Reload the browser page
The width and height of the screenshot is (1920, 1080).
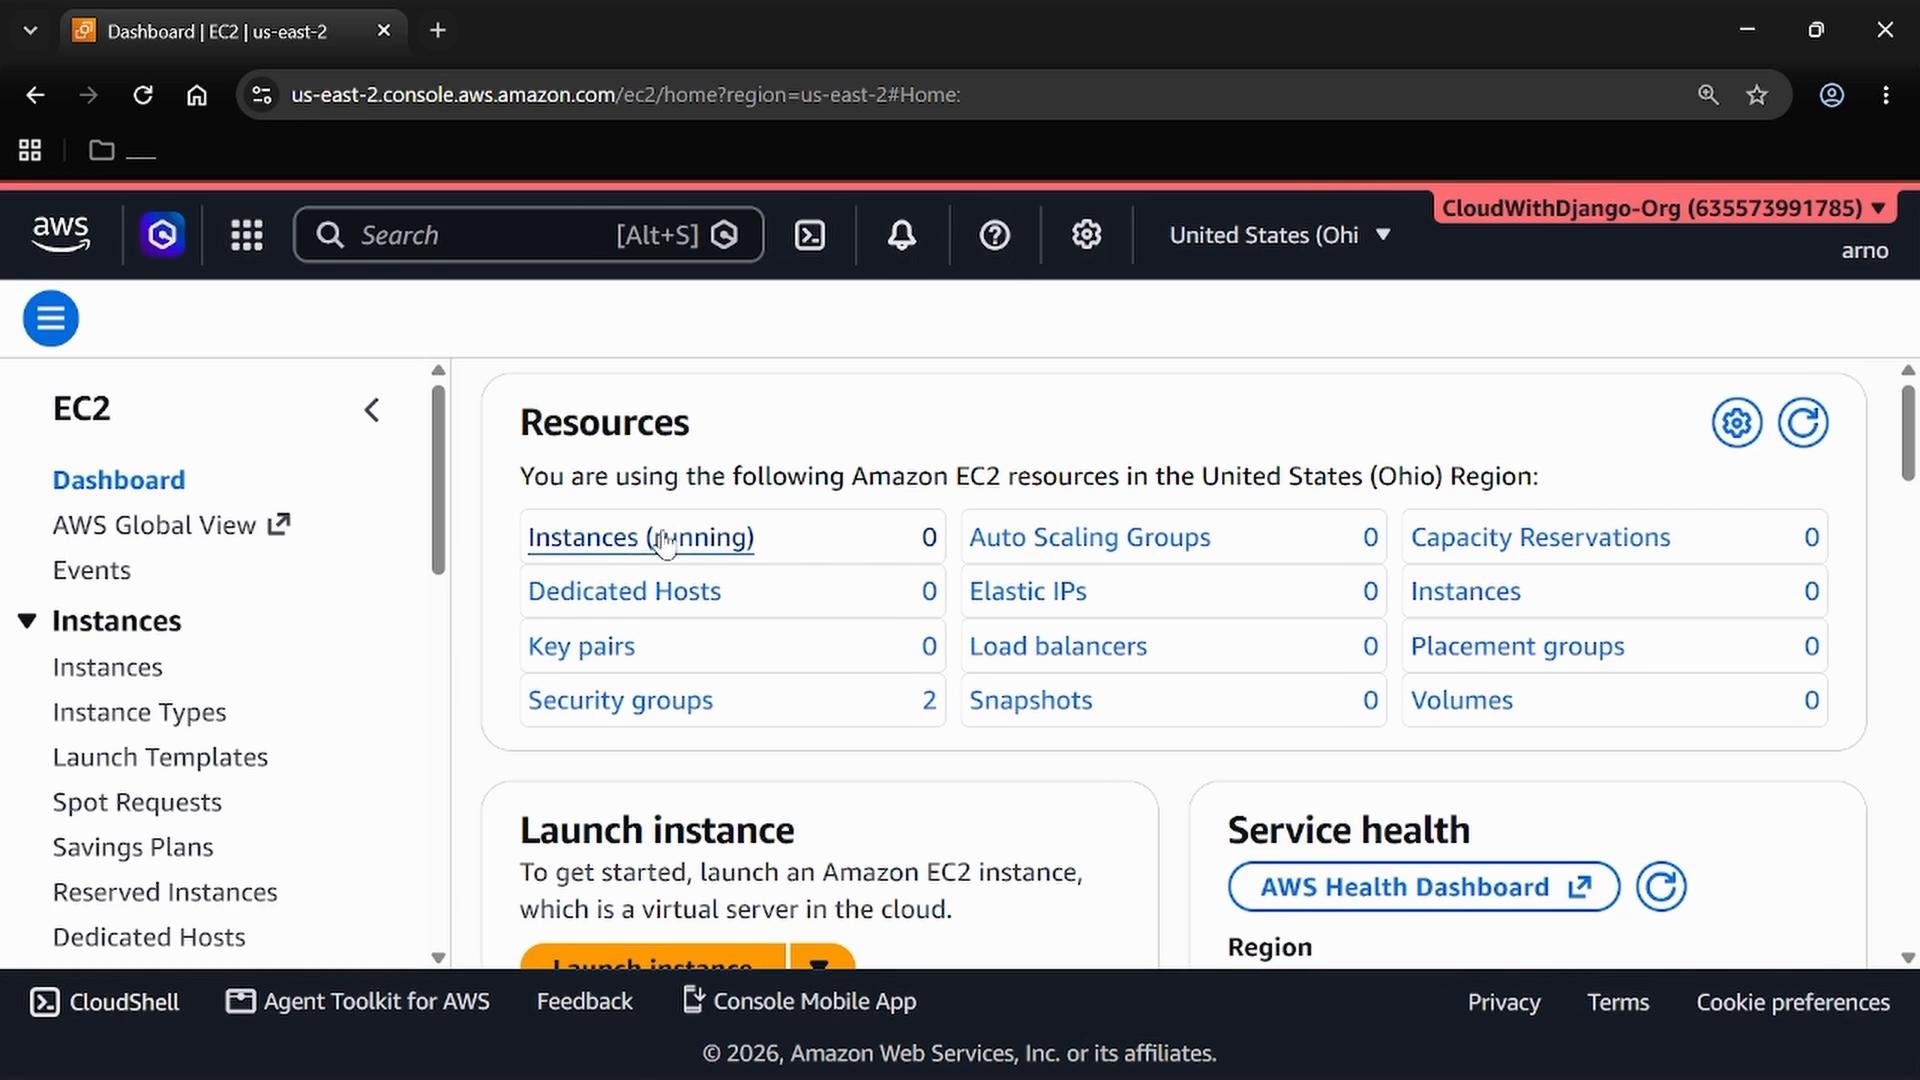coord(143,95)
